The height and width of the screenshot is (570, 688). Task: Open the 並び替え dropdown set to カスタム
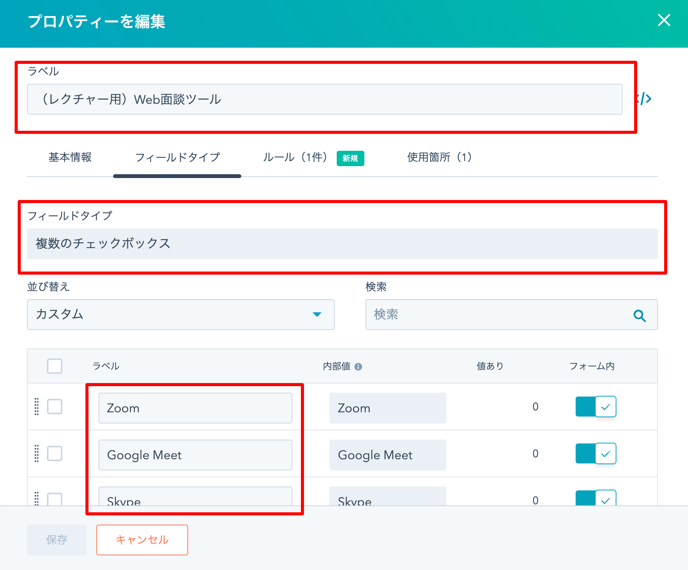tap(181, 315)
